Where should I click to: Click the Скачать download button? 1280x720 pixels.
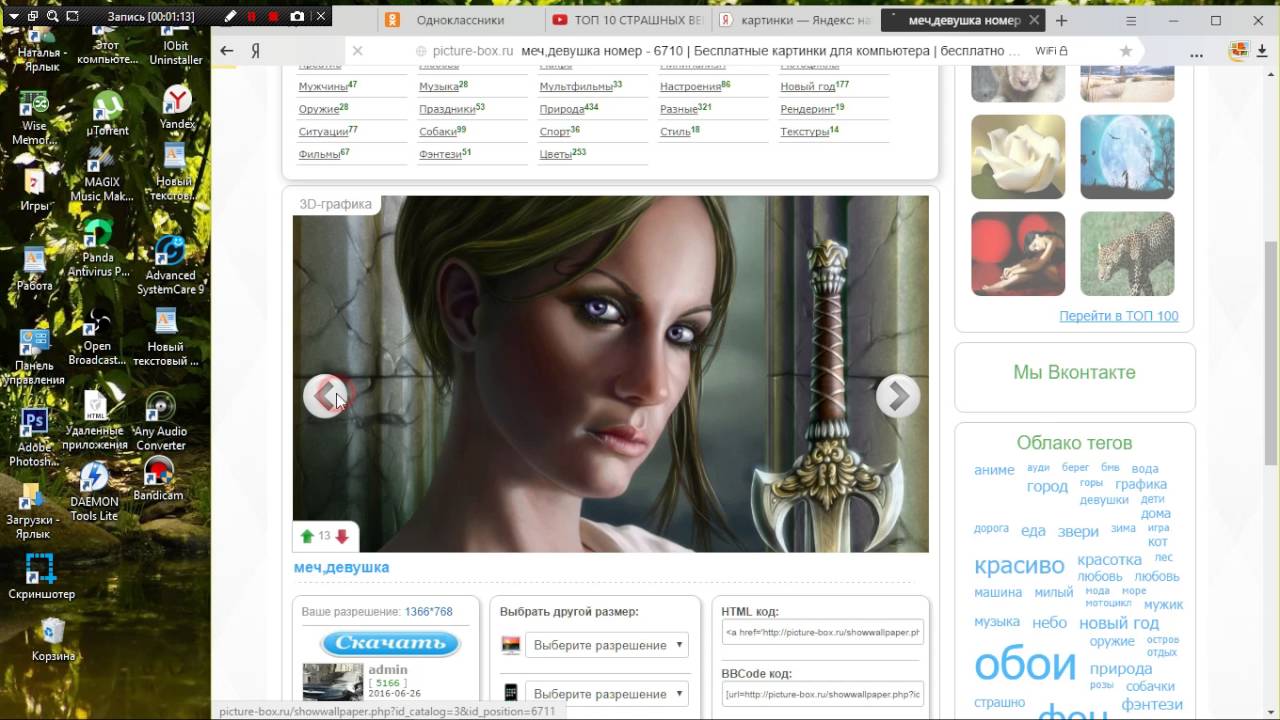[x=390, y=643]
